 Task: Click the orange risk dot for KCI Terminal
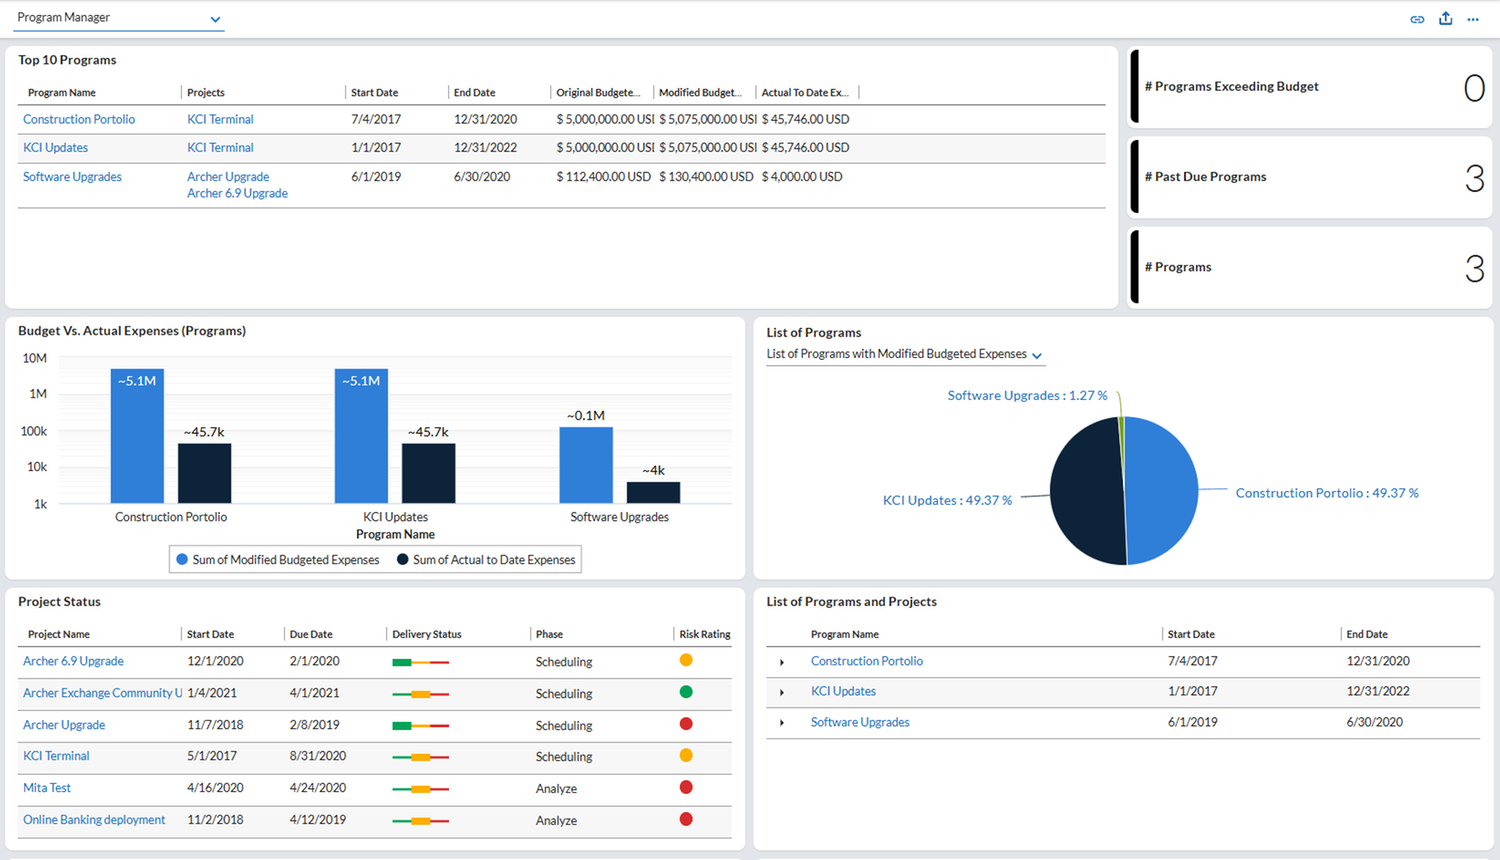(x=686, y=756)
